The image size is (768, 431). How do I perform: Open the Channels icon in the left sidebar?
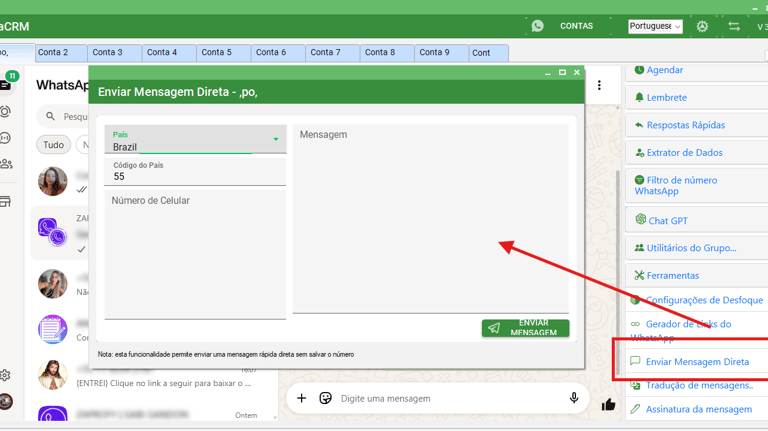[5, 138]
